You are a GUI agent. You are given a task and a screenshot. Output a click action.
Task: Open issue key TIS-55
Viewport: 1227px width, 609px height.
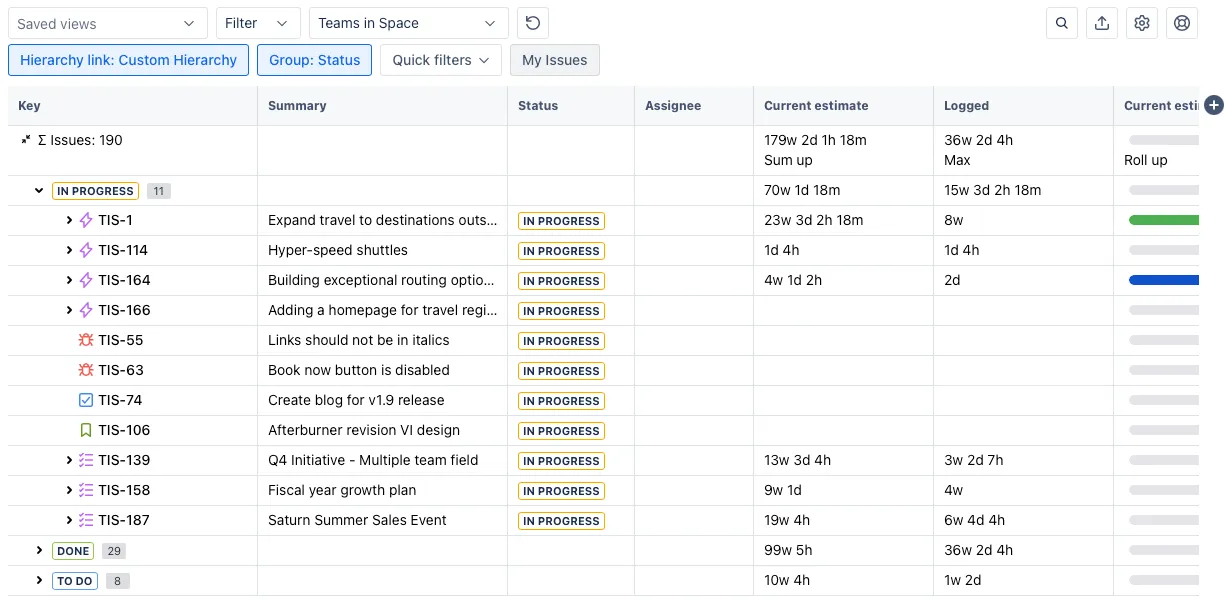click(x=121, y=340)
